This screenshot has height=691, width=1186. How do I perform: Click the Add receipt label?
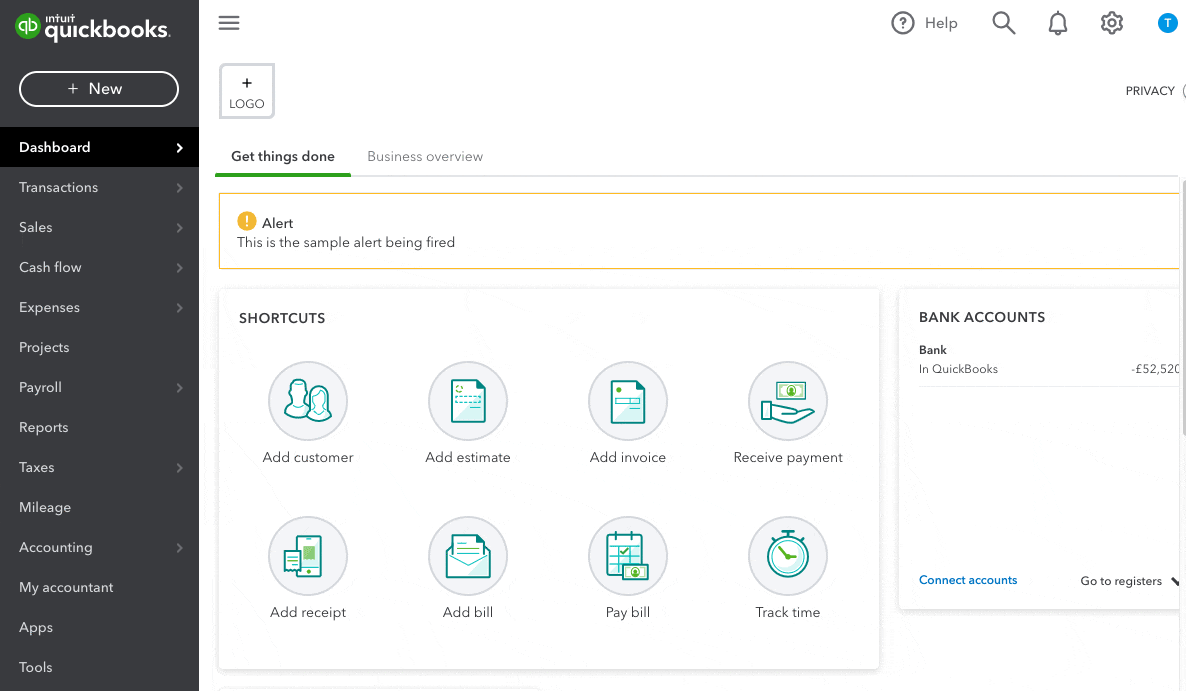(308, 612)
